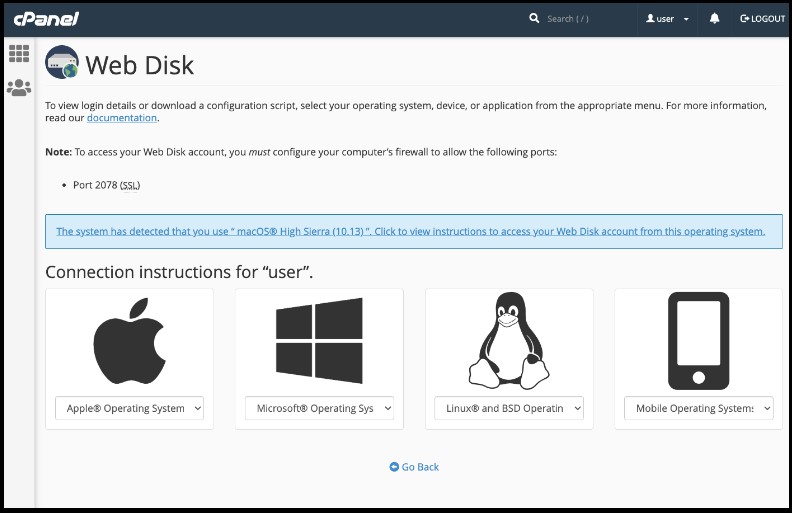792x513 pixels.
Task: Click the LOGOUT button
Action: 763,19
